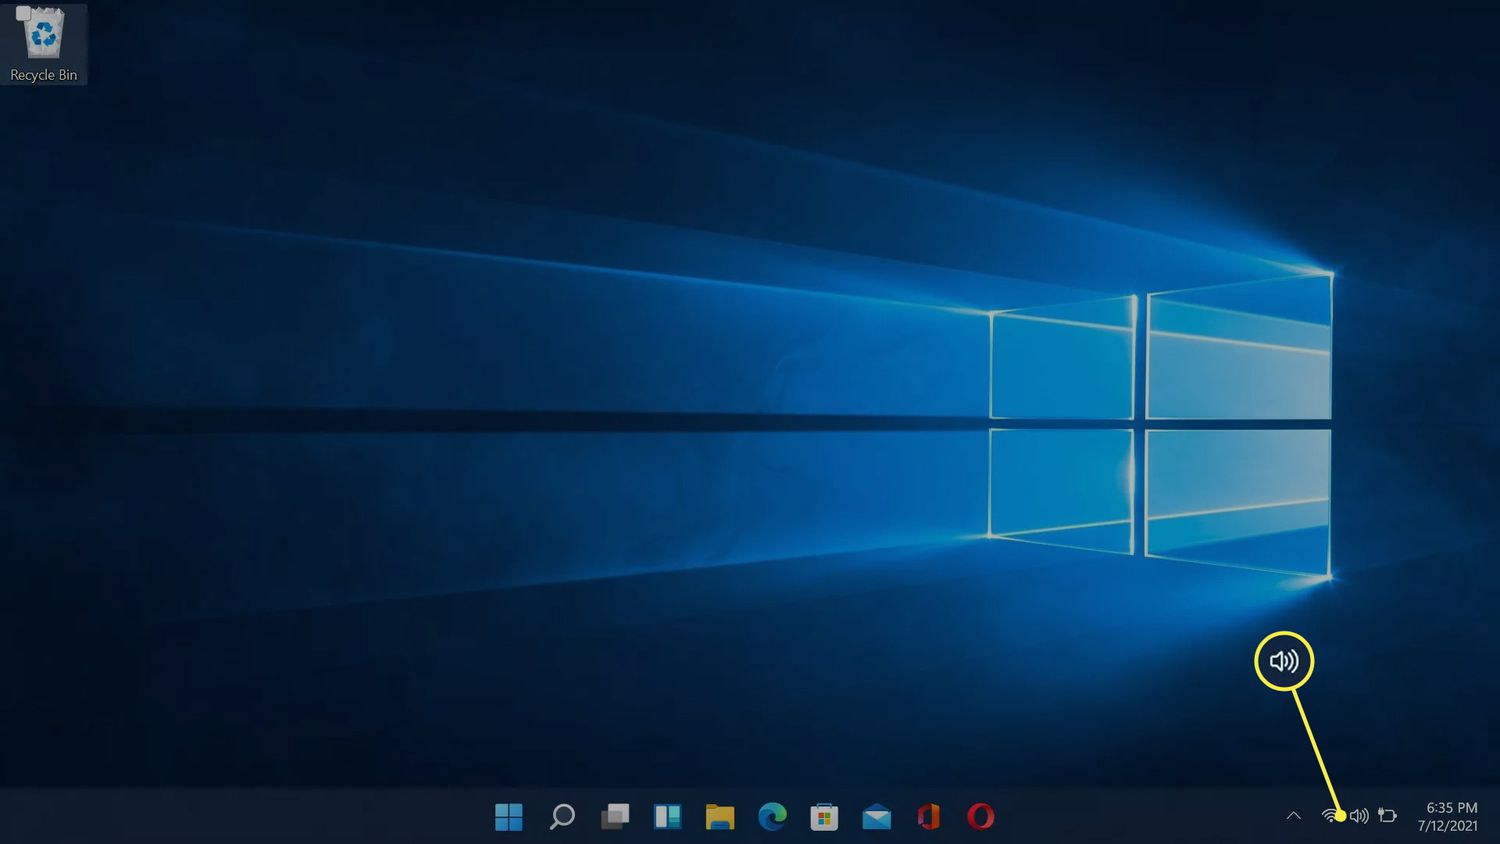Launch Microsoft Store from the taskbar
This screenshot has width=1500, height=844.
[x=824, y=817]
